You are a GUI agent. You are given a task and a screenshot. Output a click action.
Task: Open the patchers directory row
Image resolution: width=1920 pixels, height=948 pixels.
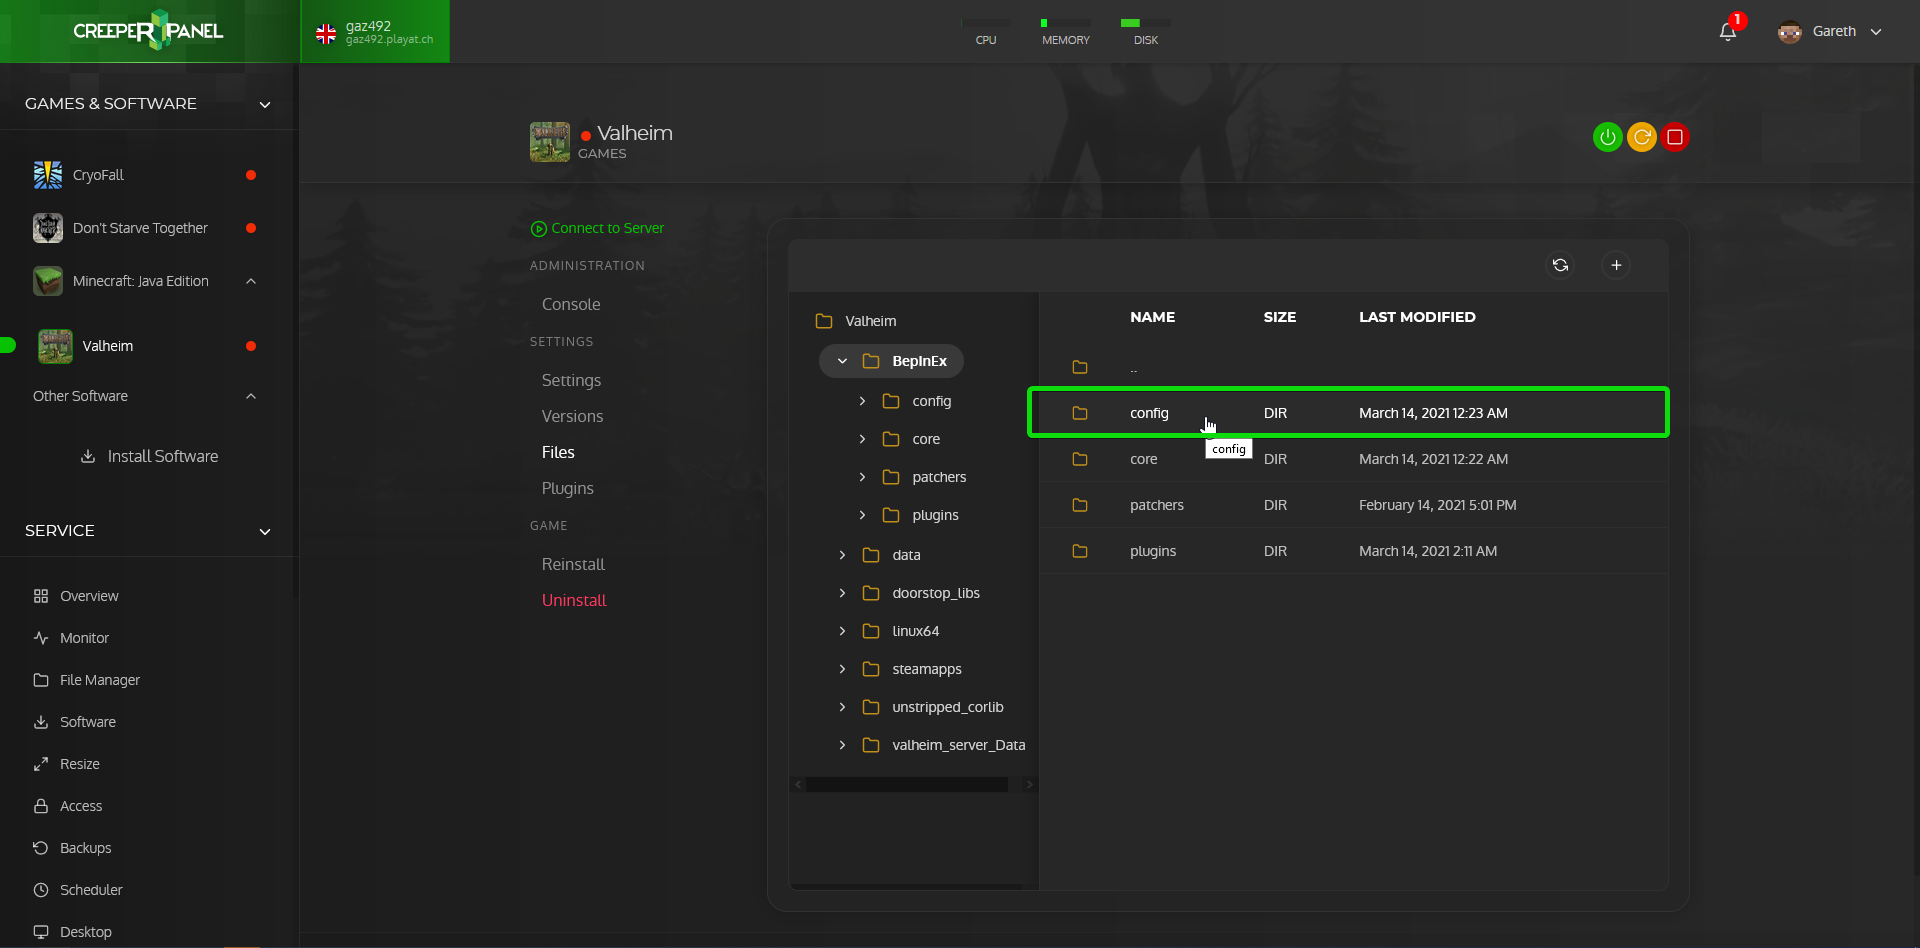point(1354,505)
